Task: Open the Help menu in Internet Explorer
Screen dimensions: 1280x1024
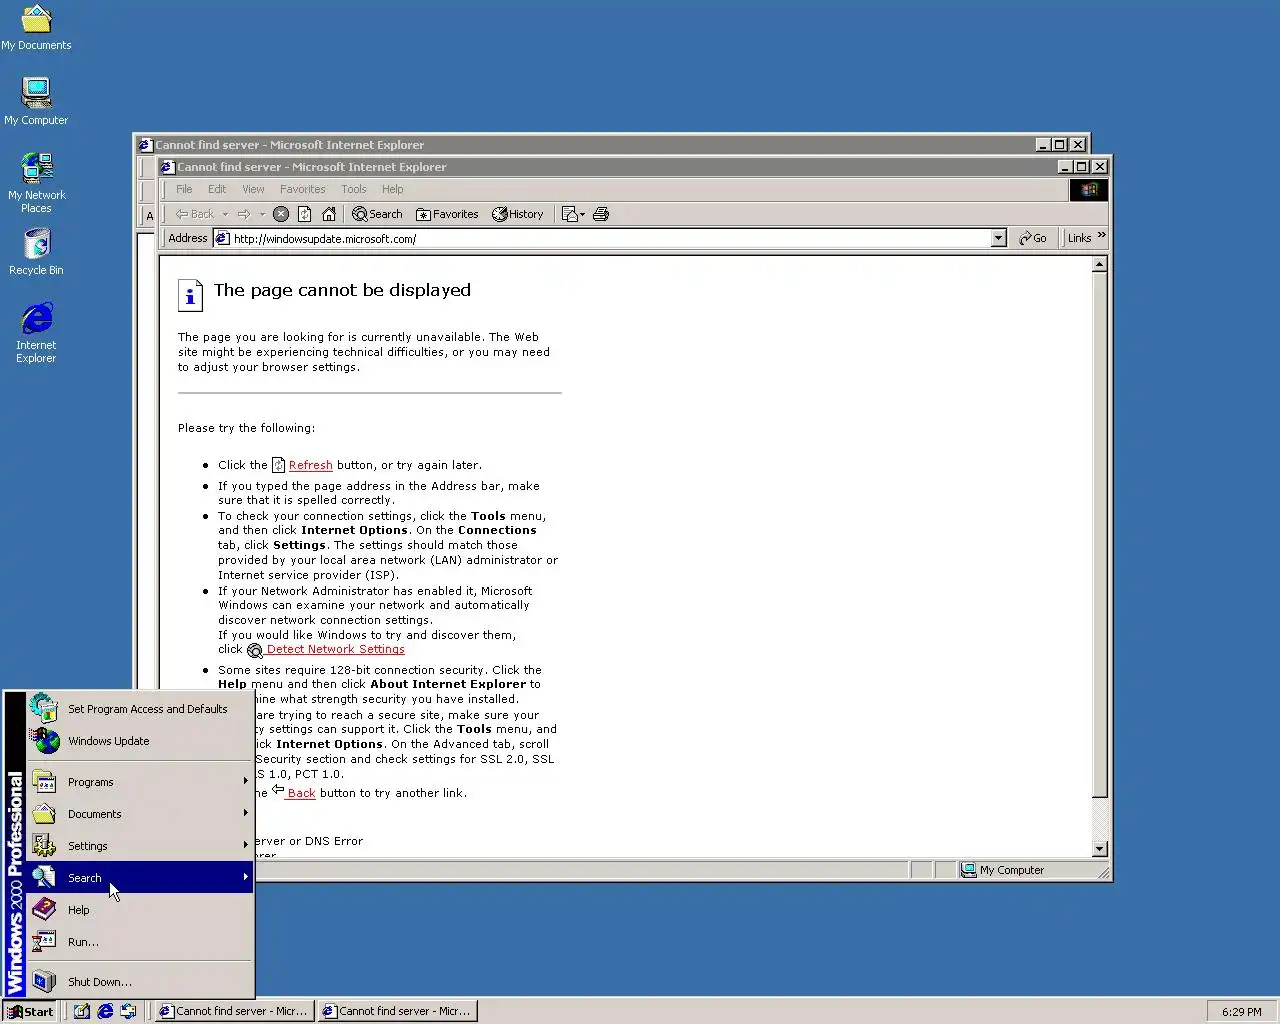Action: pos(392,189)
